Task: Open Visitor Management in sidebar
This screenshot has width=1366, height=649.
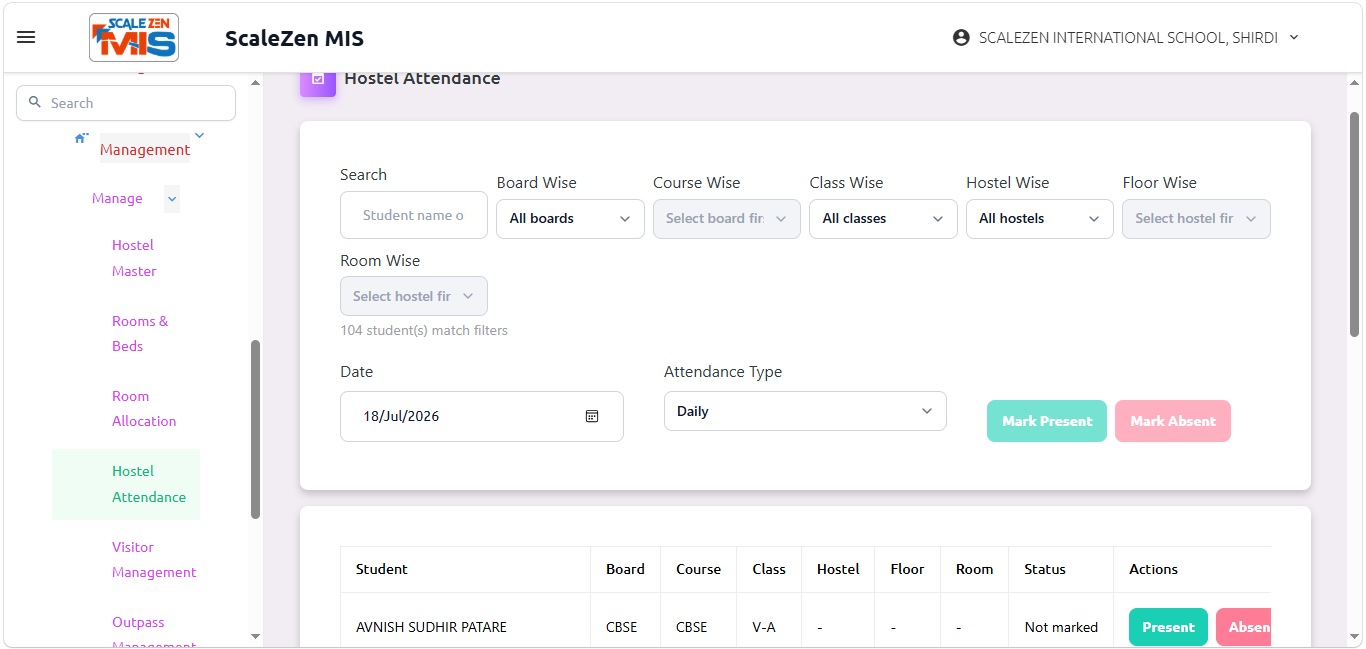Action: pyautogui.click(x=154, y=559)
